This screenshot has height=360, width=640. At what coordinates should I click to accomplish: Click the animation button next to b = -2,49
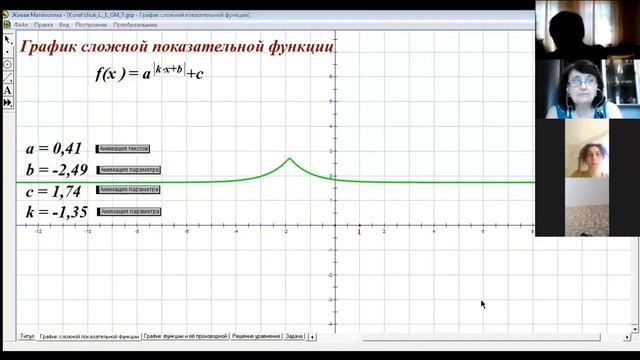[x=129, y=170]
